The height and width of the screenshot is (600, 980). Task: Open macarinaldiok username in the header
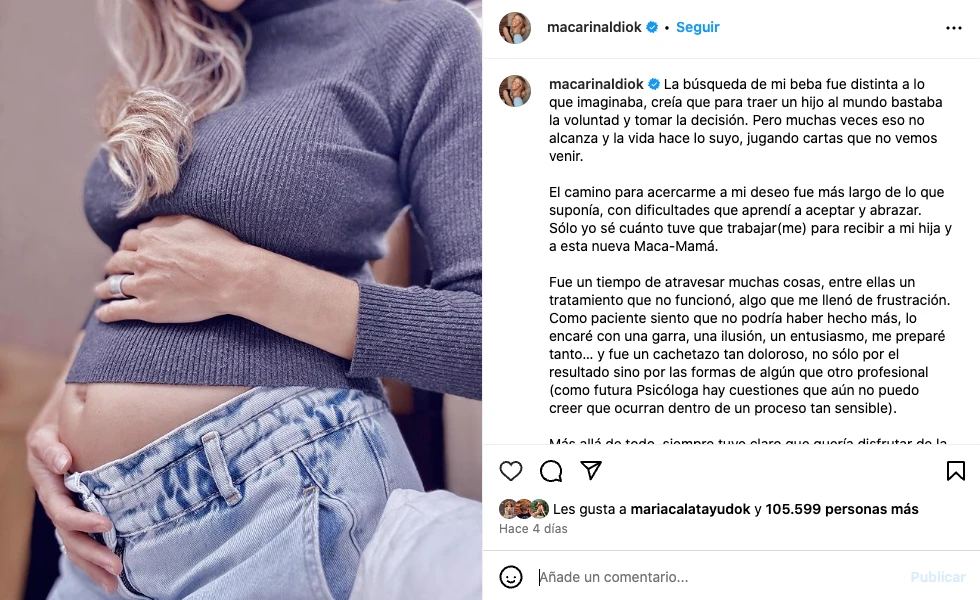pyautogui.click(x=594, y=28)
